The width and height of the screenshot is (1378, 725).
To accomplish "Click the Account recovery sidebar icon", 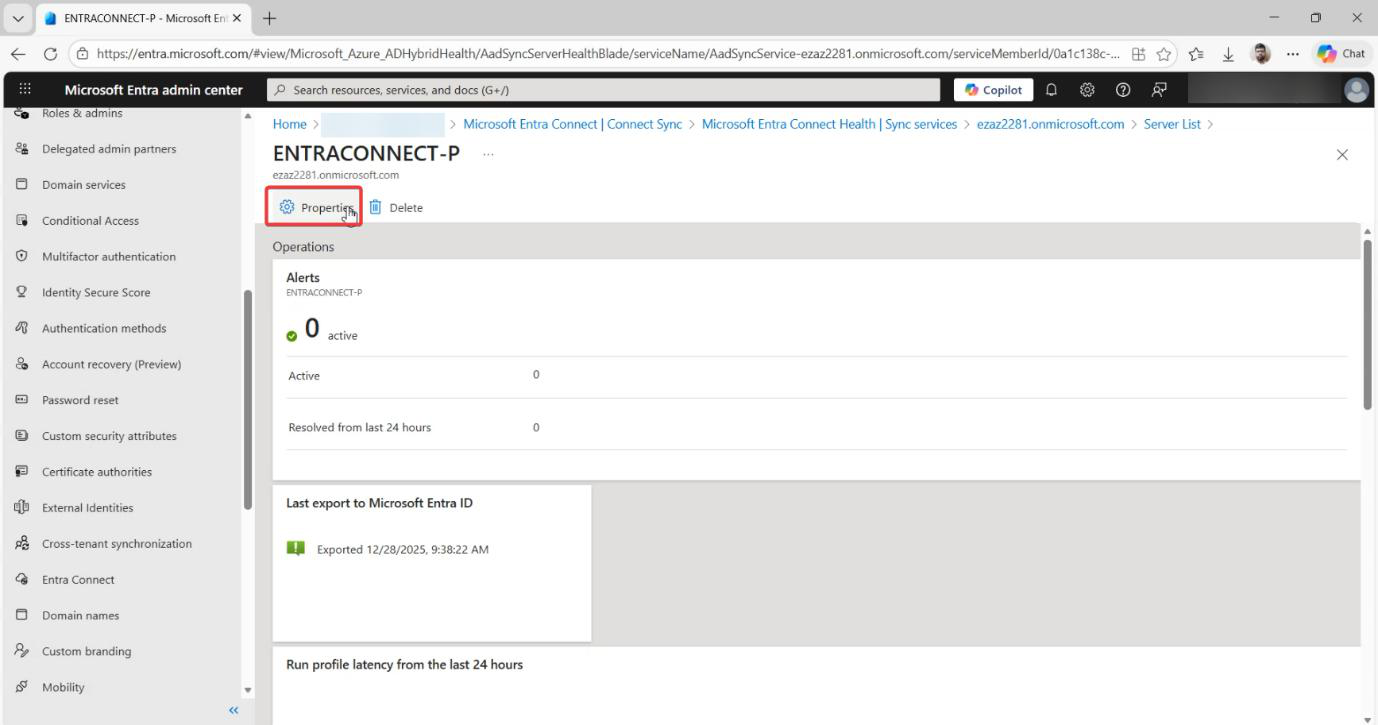I will pyautogui.click(x=21, y=364).
